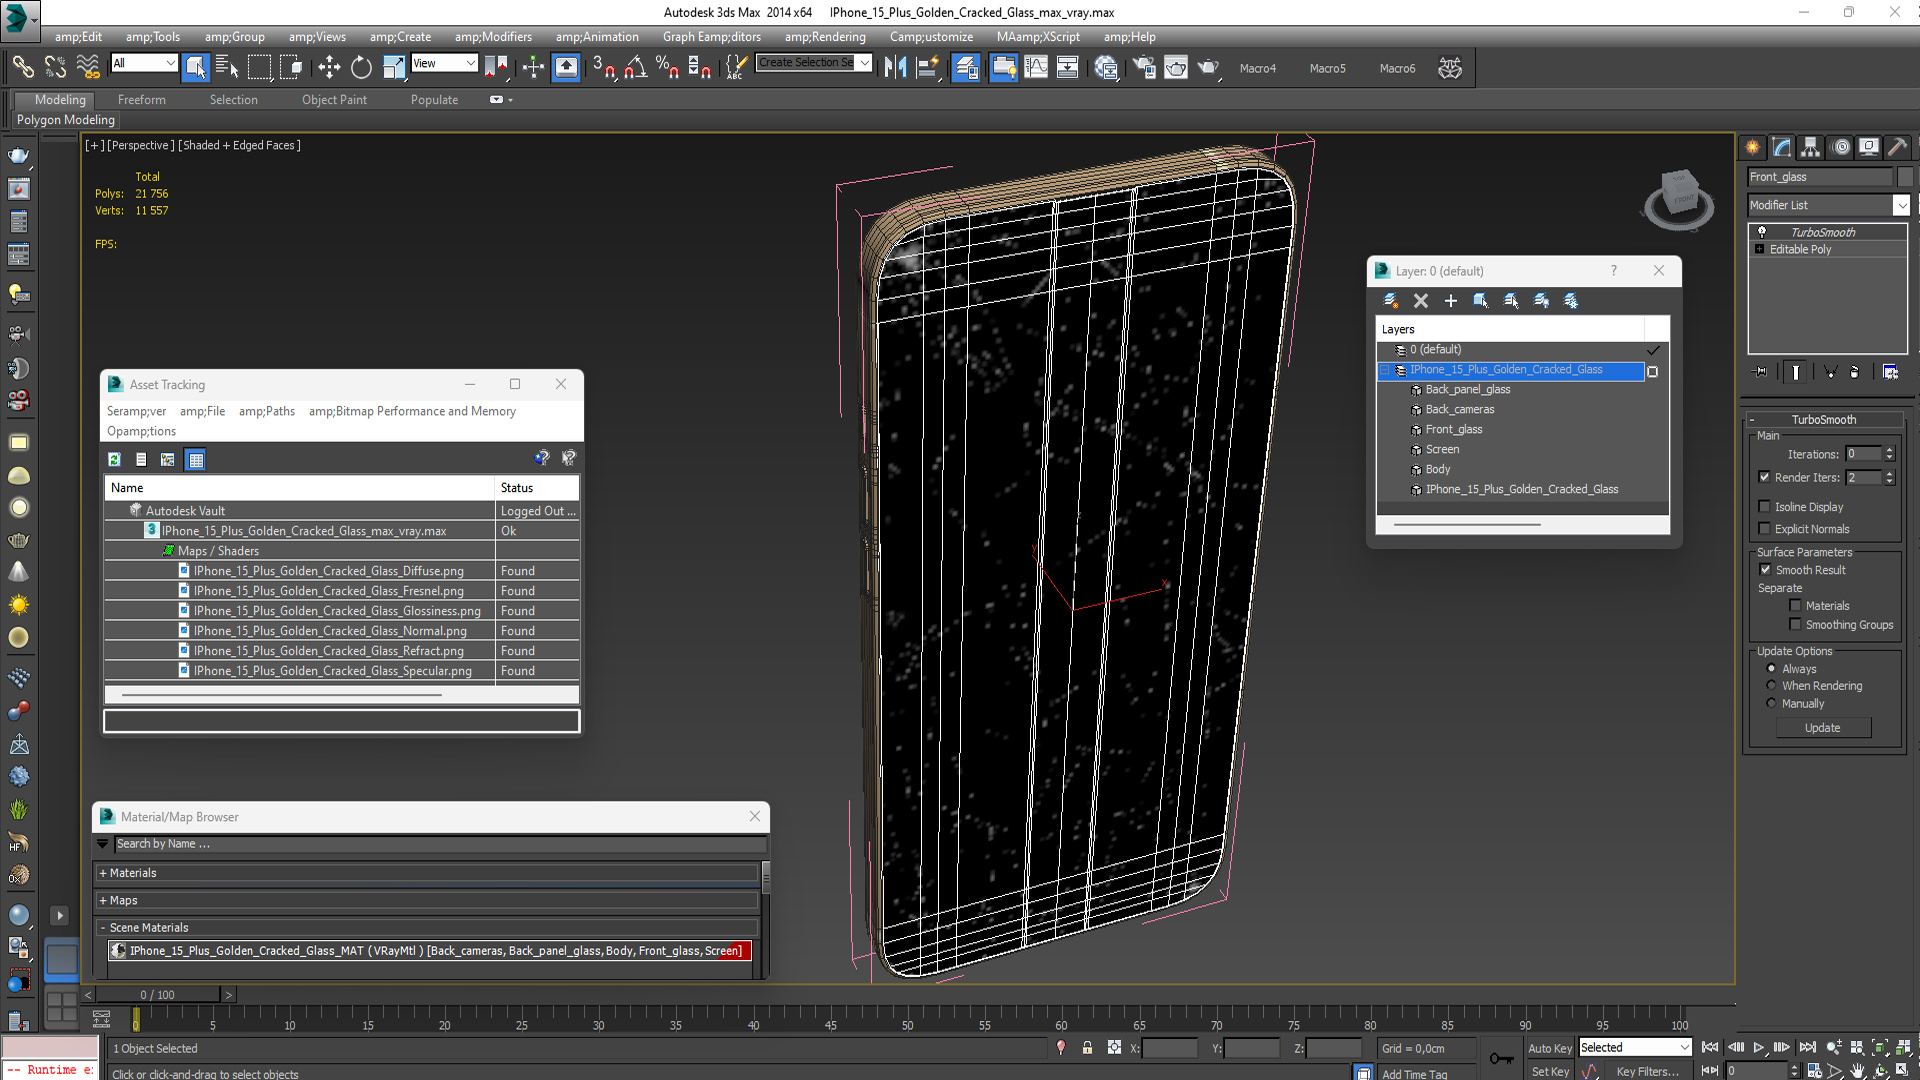Screen dimensions: 1920x1080
Task: Open Key Filters button
Action: [x=1646, y=1071]
